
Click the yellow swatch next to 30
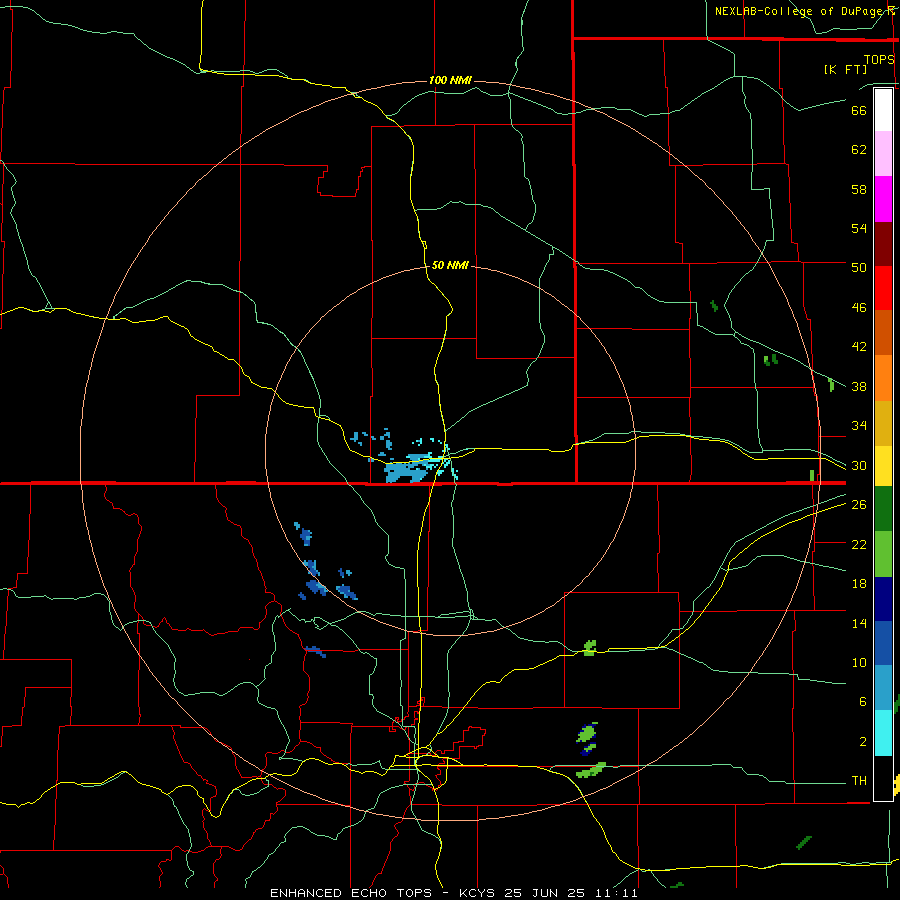point(883,466)
